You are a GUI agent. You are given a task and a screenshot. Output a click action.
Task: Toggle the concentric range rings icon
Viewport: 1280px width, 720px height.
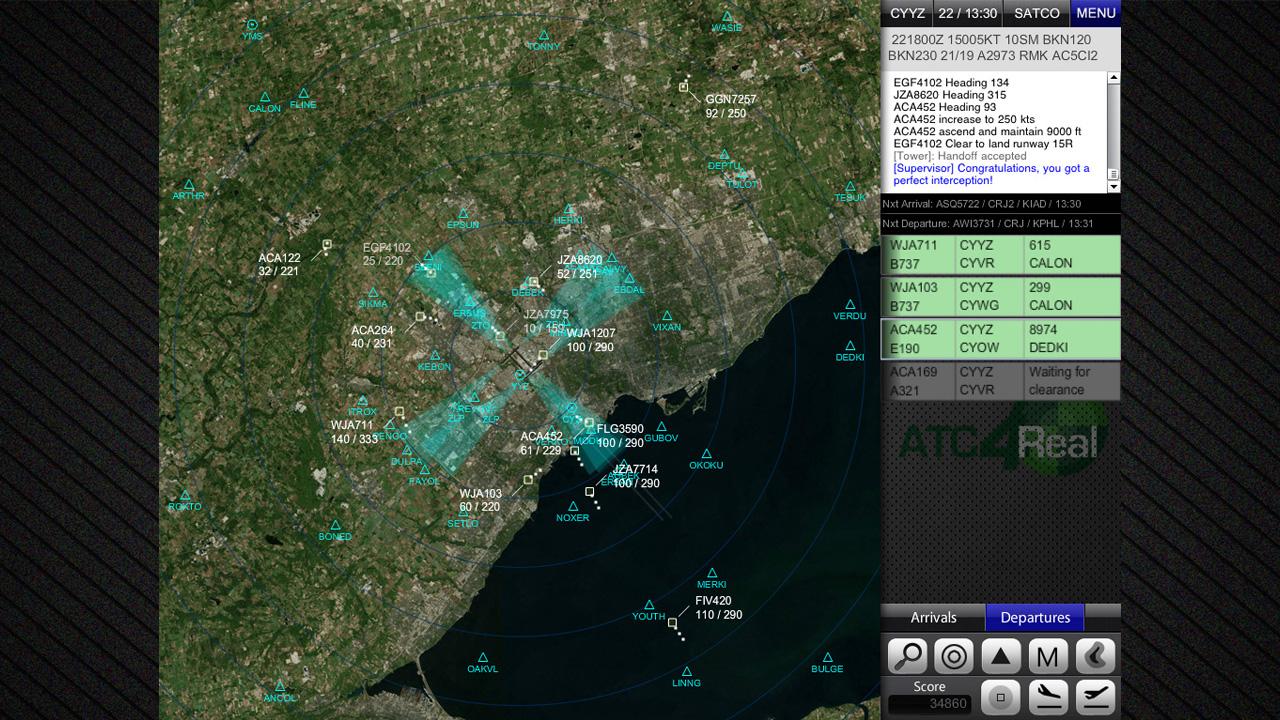[x=954, y=657]
